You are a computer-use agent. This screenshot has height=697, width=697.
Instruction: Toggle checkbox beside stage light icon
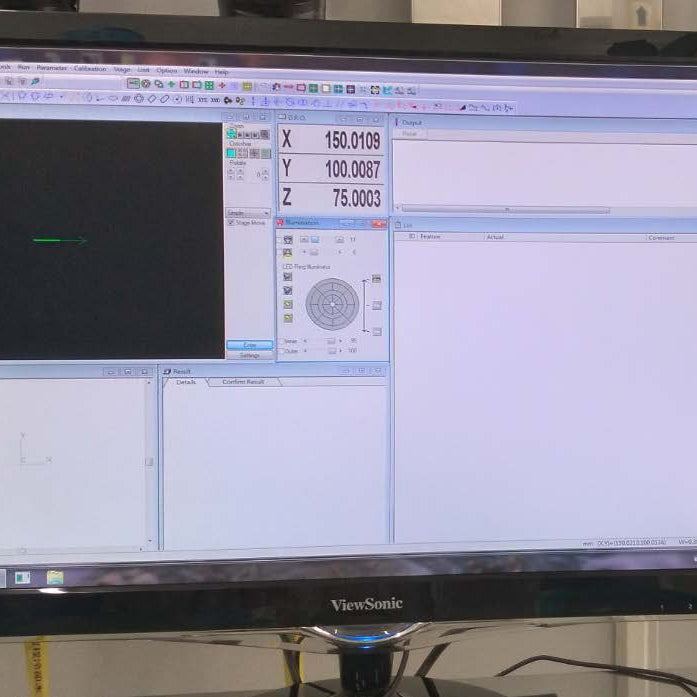279,240
